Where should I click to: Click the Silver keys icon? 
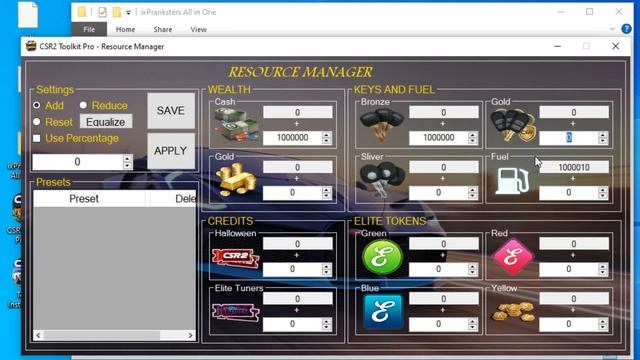[382, 179]
